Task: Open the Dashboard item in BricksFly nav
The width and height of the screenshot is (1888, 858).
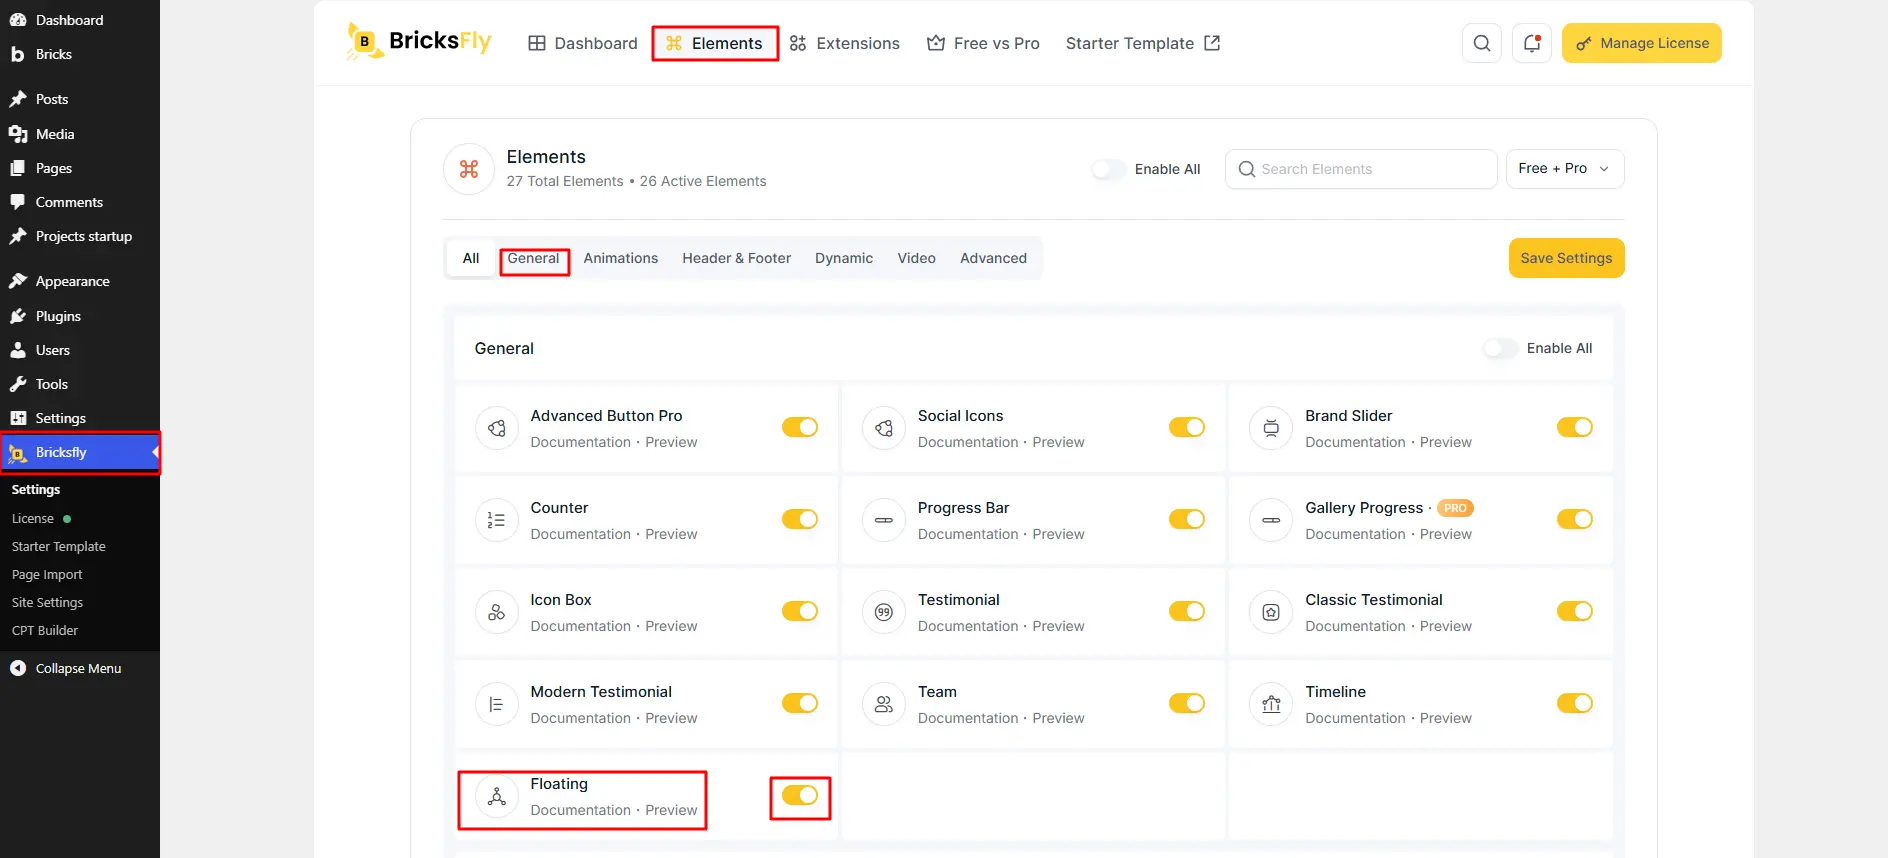Action: 583,43
